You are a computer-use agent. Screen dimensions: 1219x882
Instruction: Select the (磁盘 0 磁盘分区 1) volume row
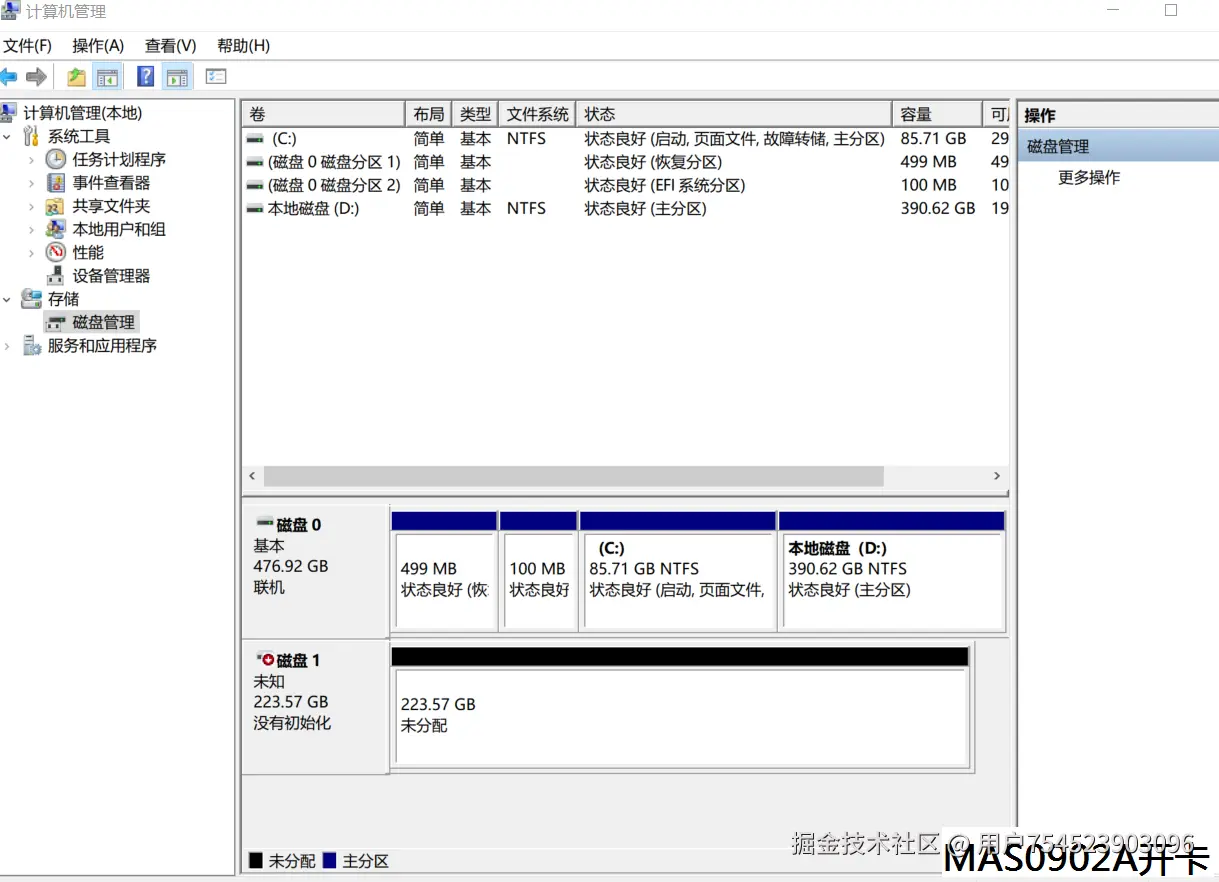tap(627, 162)
